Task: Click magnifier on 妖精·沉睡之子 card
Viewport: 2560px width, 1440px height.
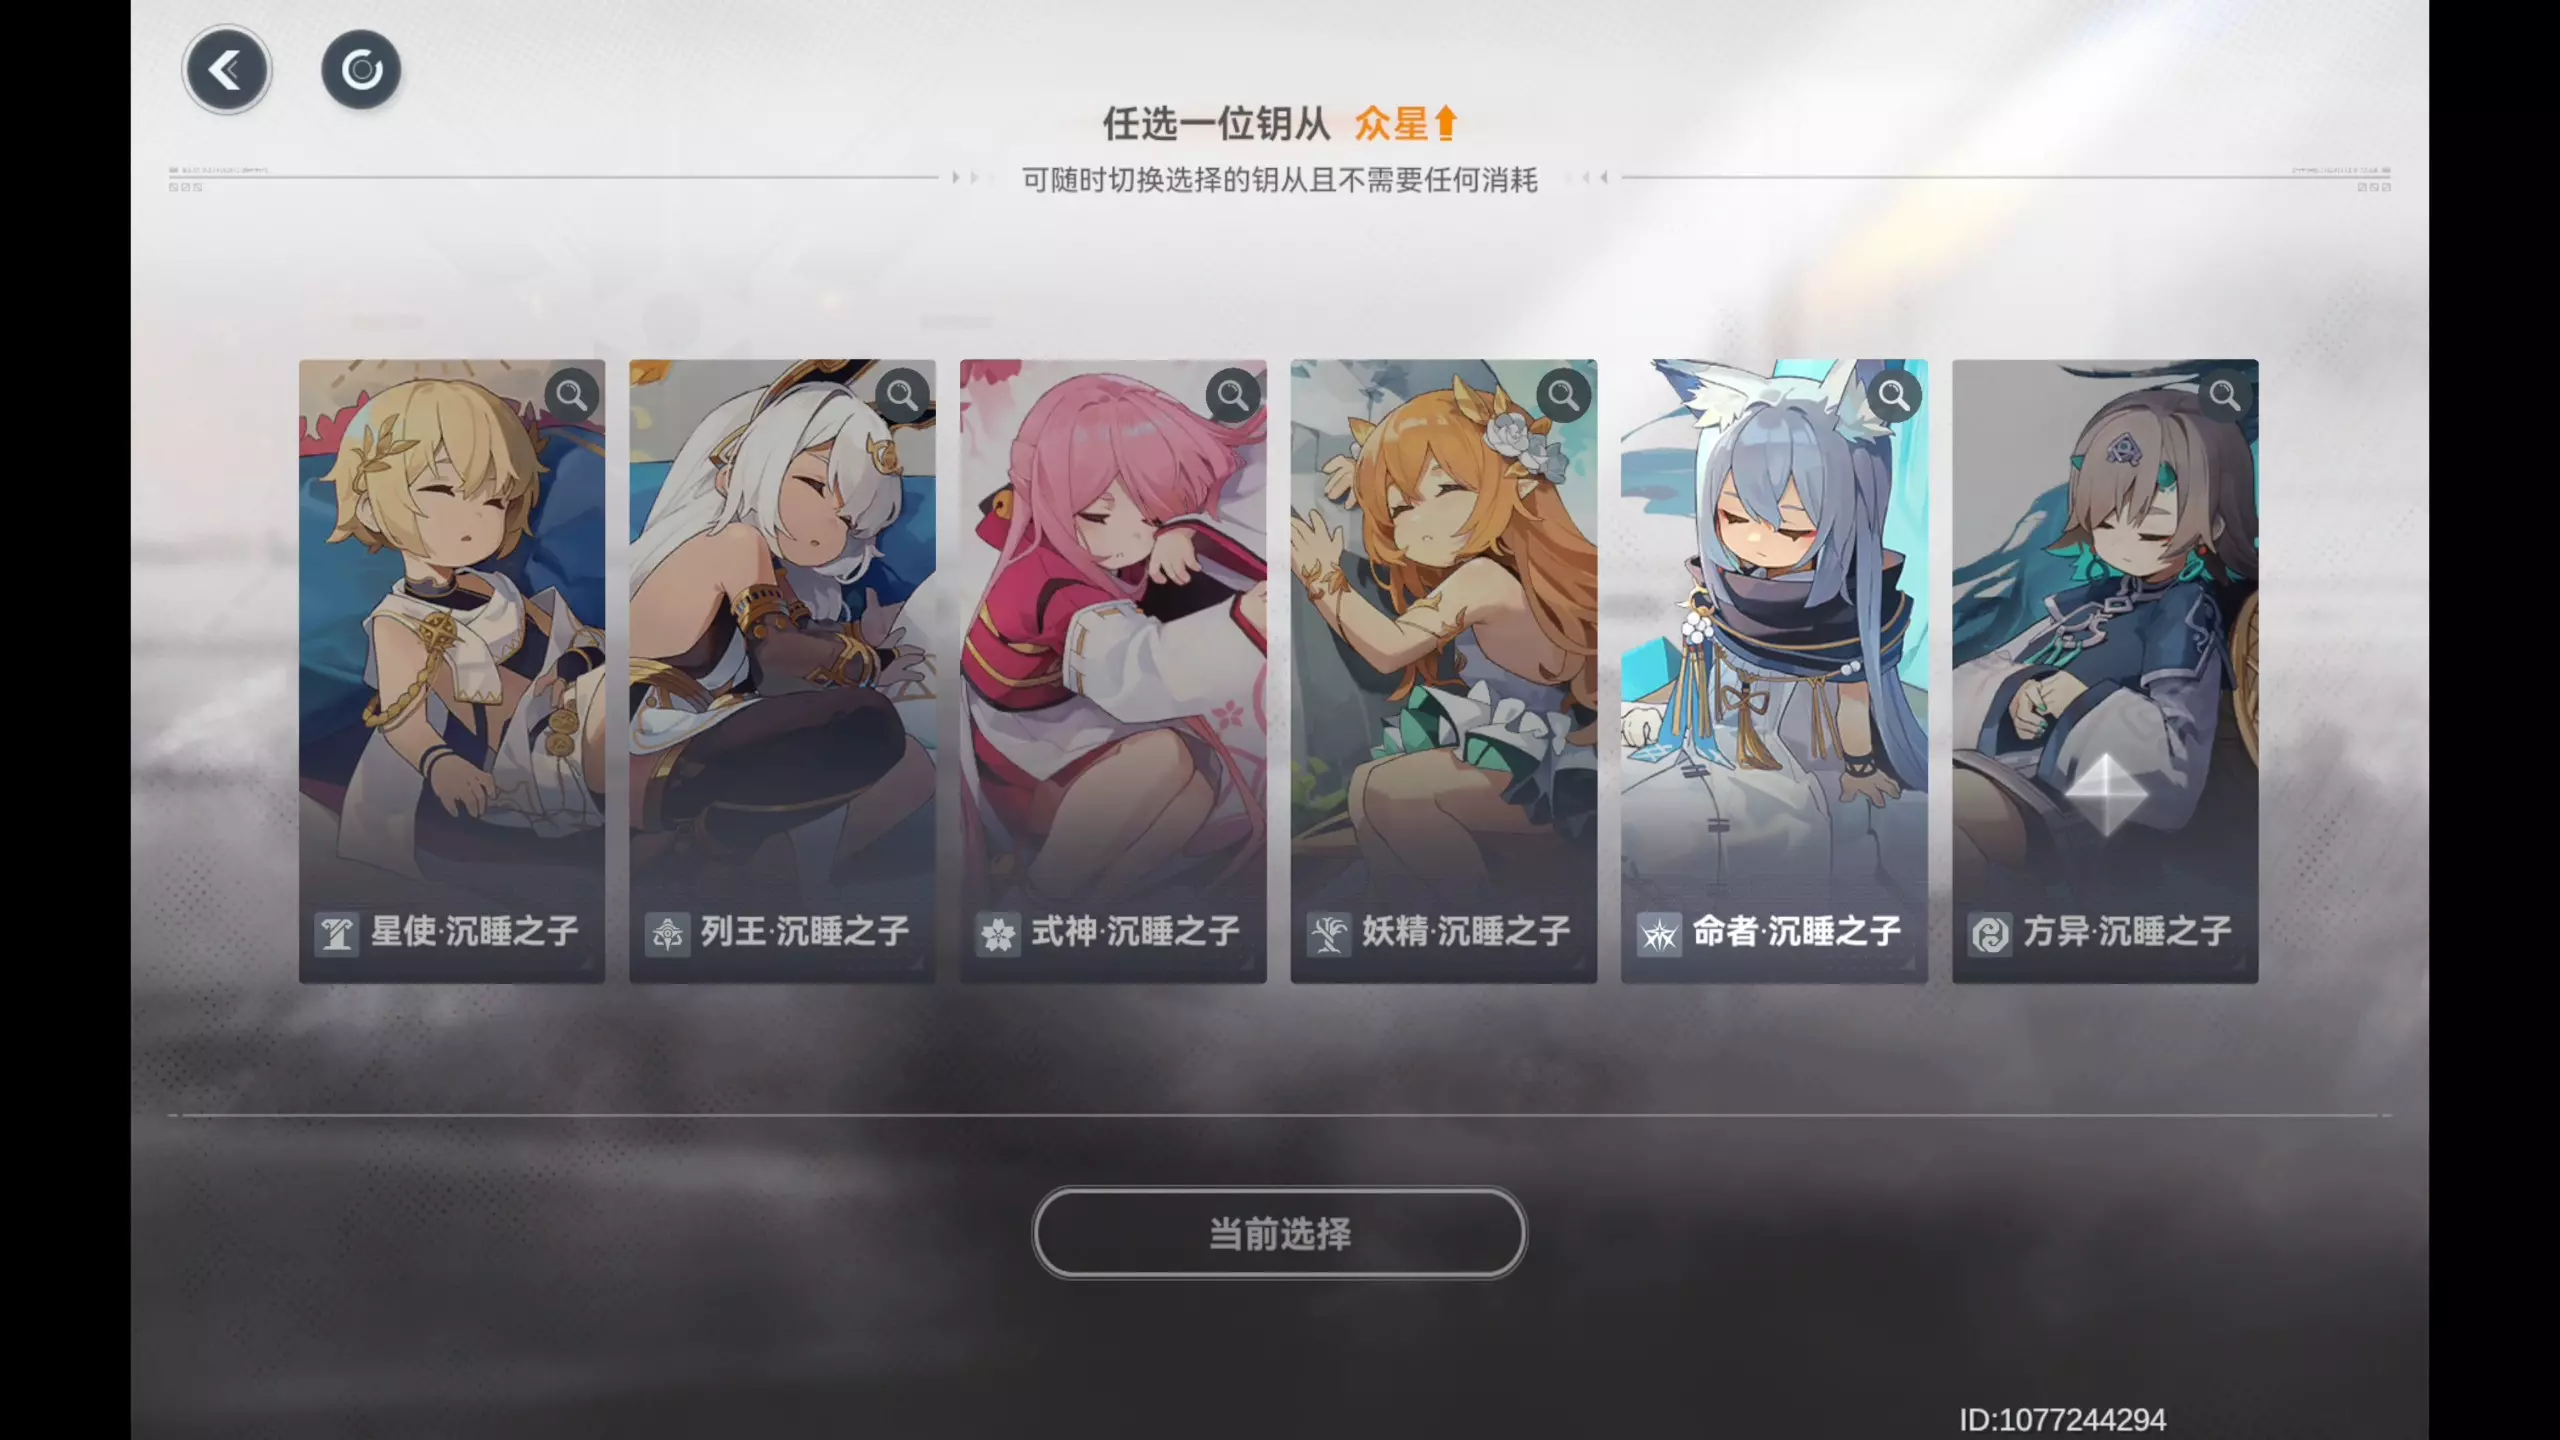Action: click(1564, 396)
